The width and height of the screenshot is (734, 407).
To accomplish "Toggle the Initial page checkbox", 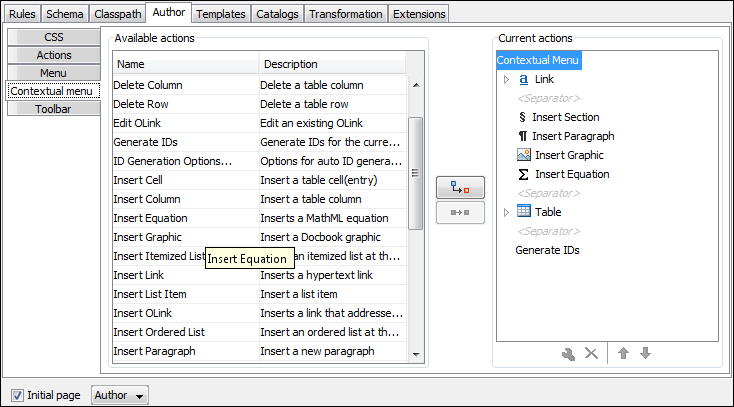I will point(17,395).
